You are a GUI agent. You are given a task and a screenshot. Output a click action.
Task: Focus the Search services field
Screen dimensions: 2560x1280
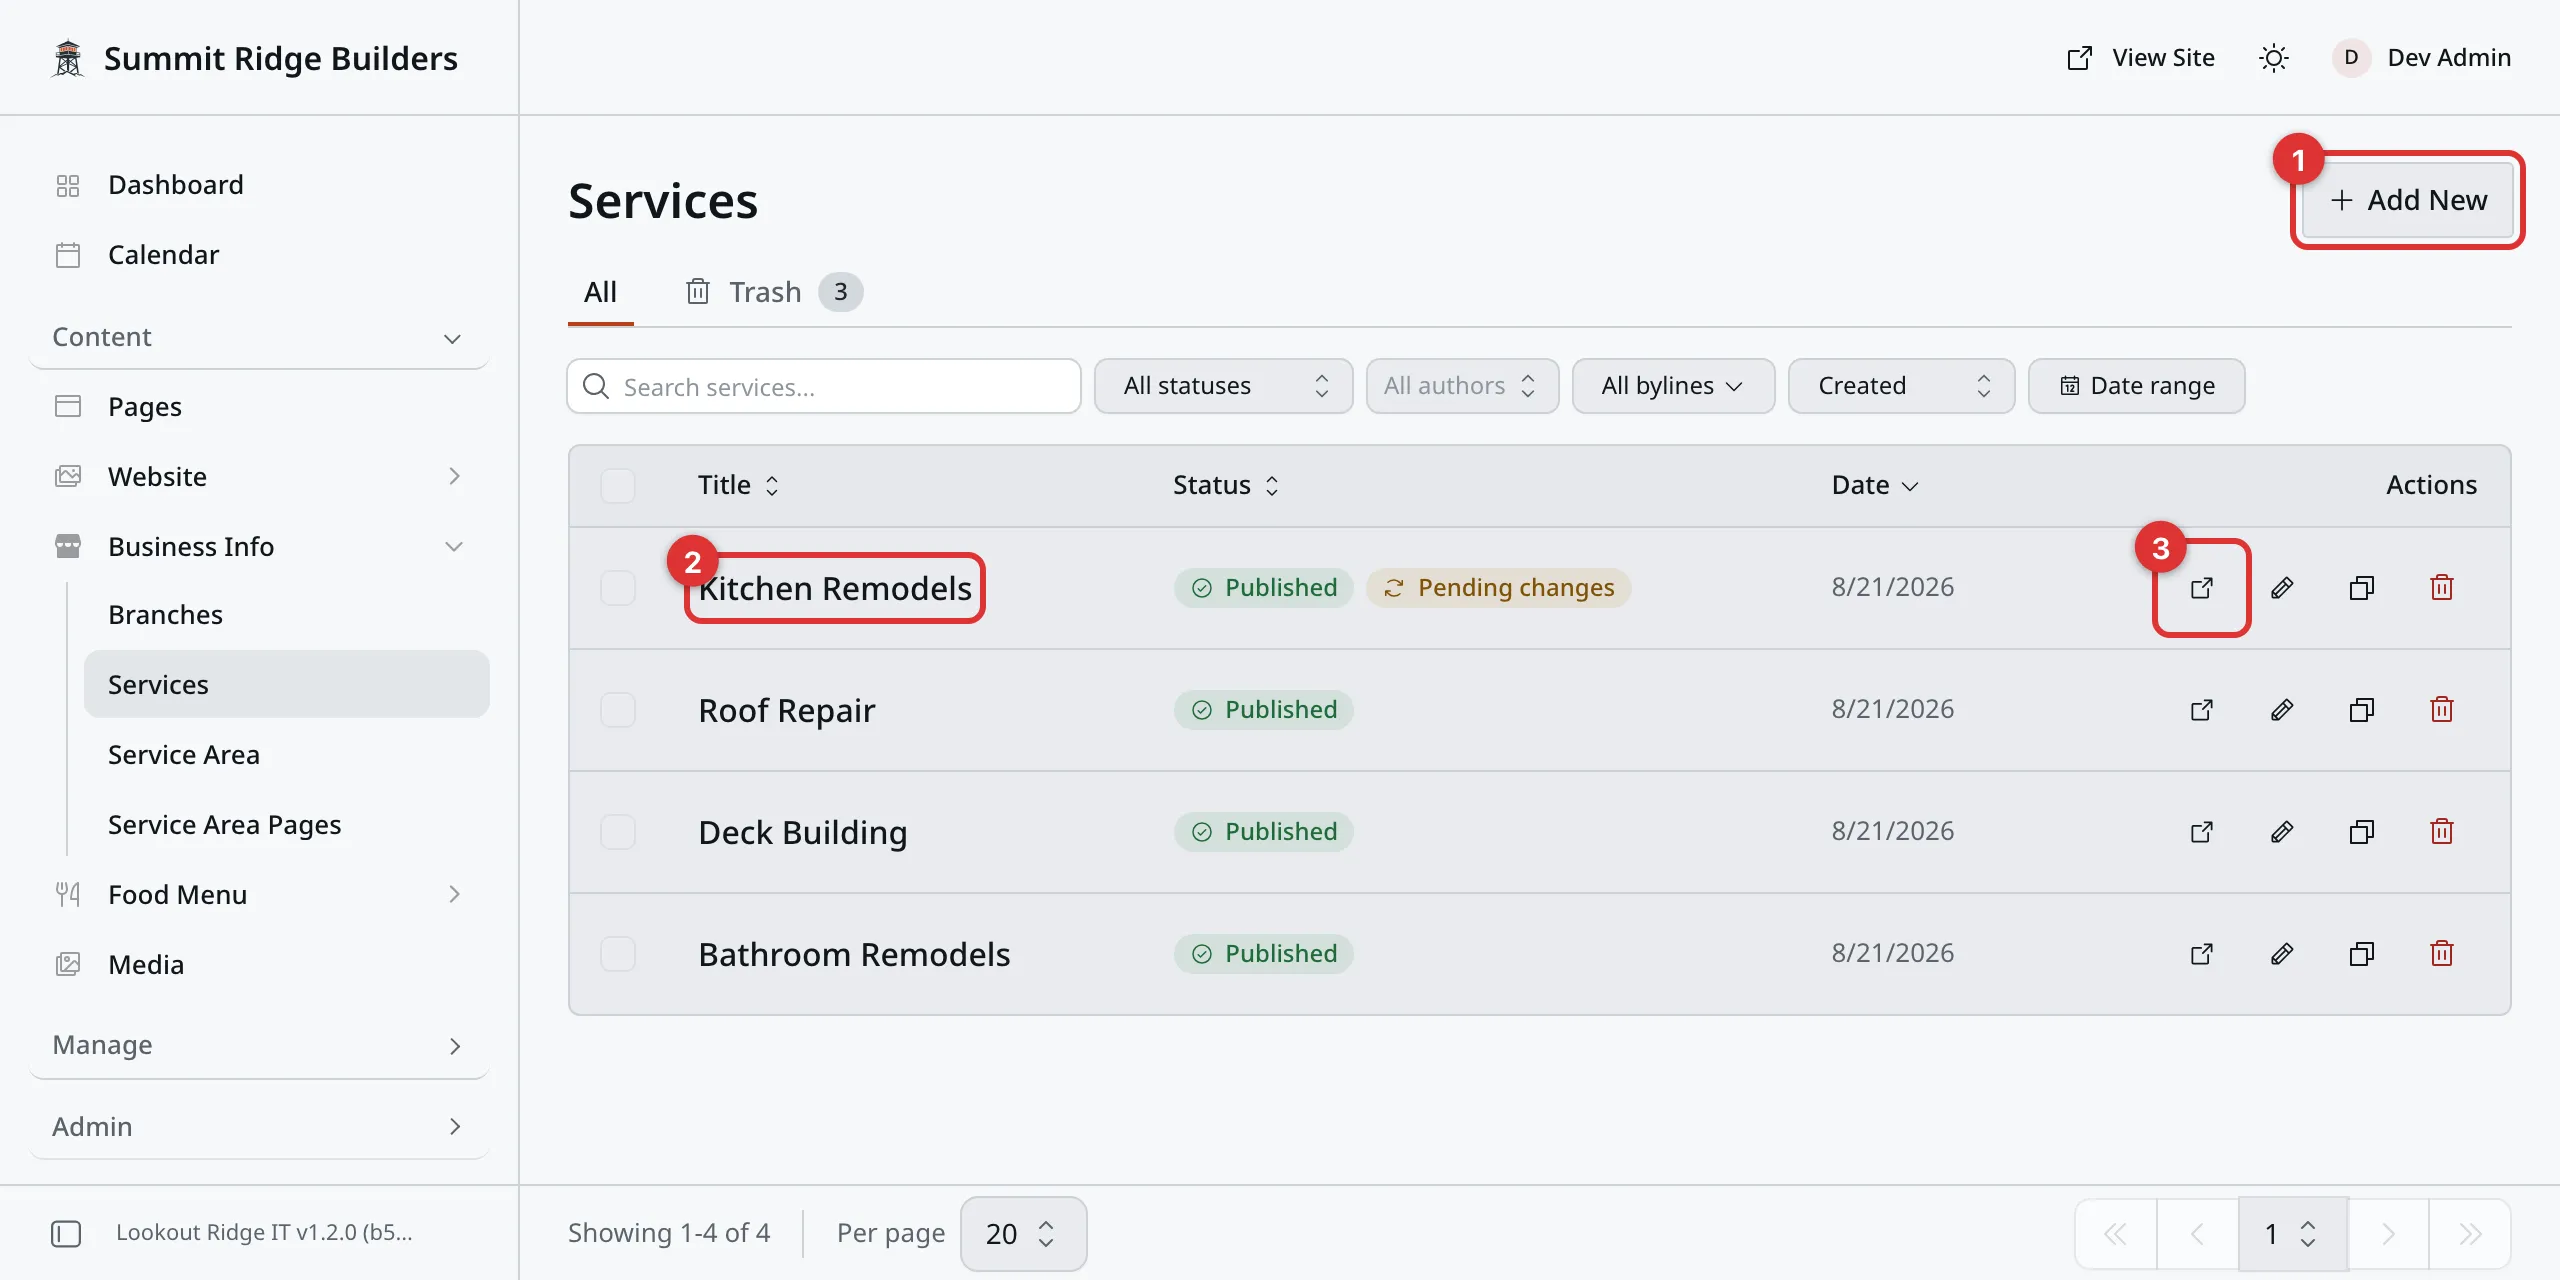coord(824,386)
